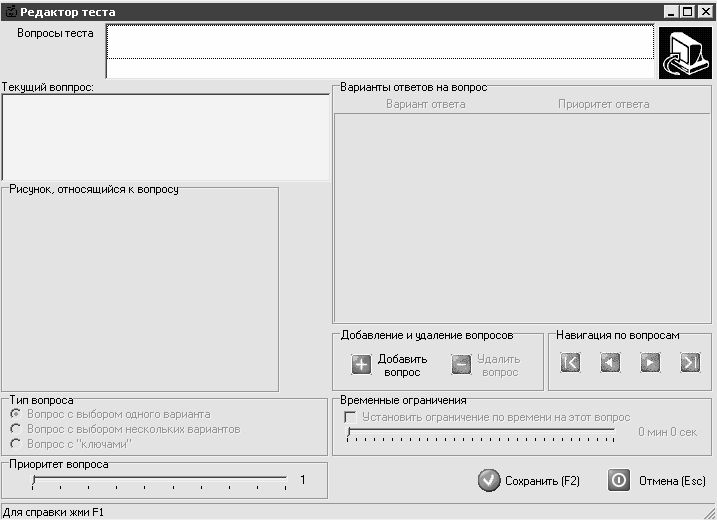Click the plus icon to add question

(361, 365)
